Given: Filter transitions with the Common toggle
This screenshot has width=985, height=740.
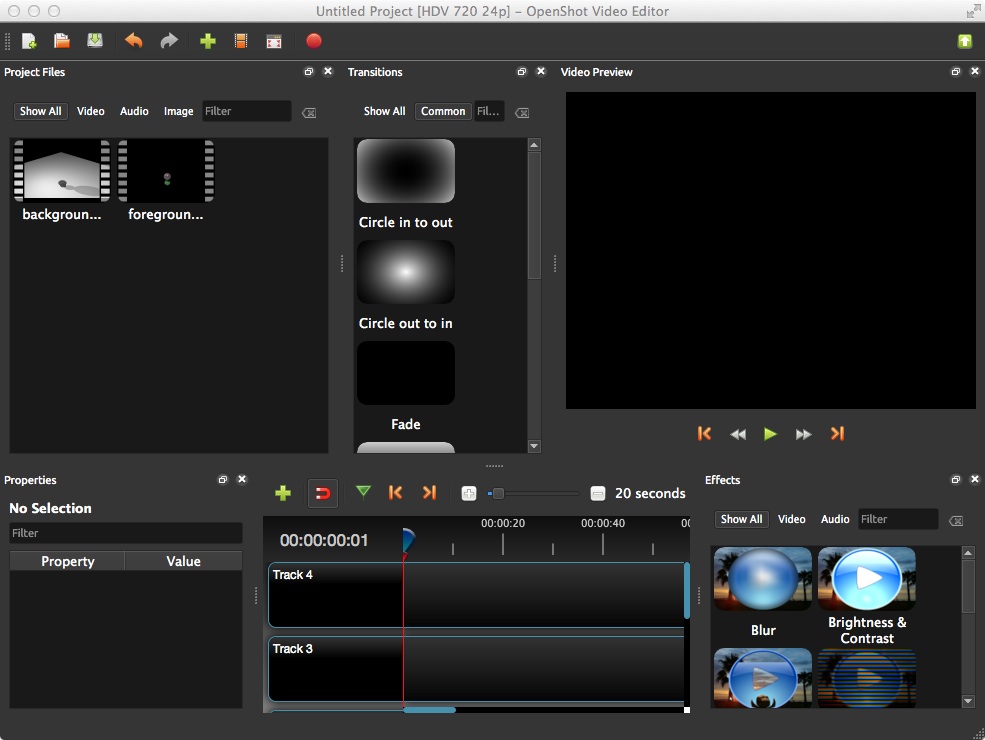Looking at the screenshot, I should click(x=443, y=111).
